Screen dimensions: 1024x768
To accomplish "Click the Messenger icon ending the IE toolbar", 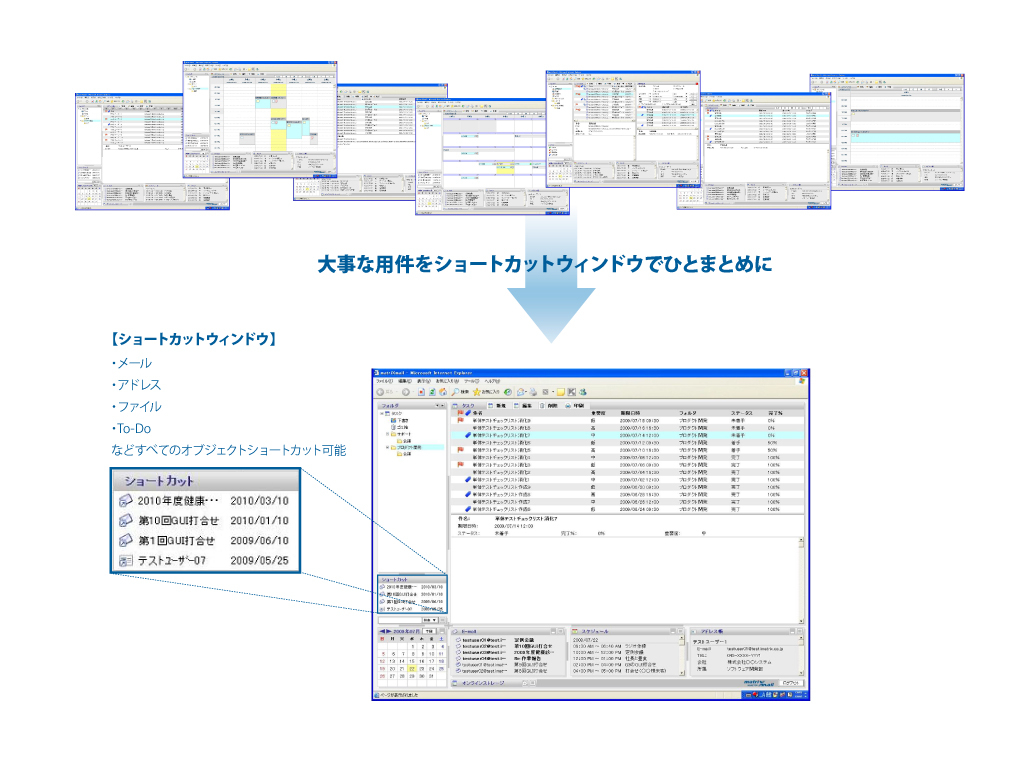I will (x=583, y=392).
